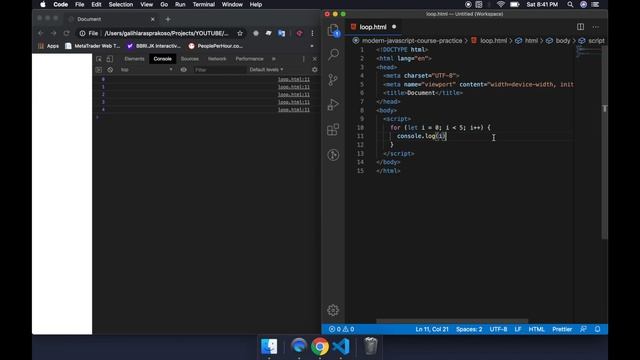
Task: Click the Chrome forward arrow
Action: [x=53, y=33]
